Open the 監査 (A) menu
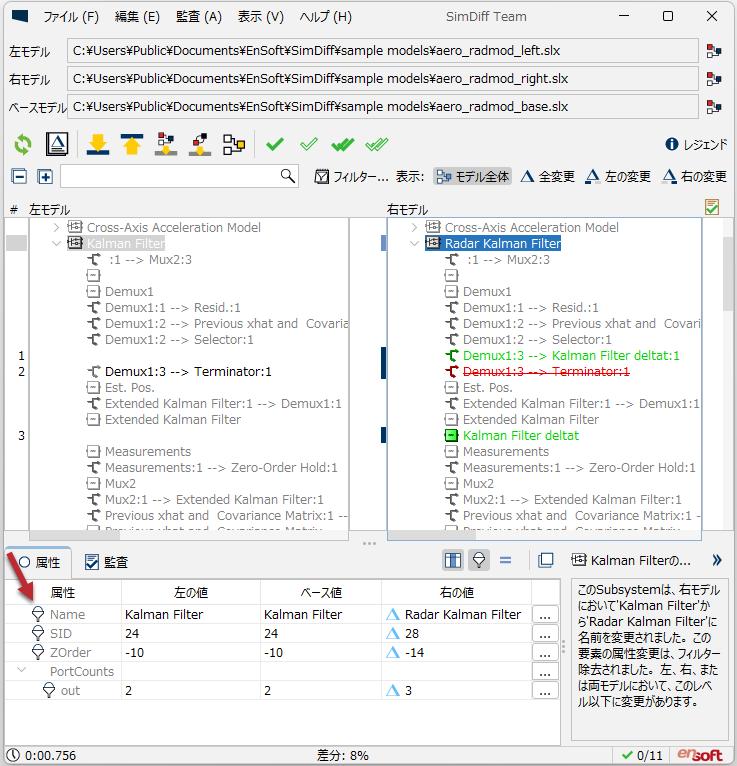737x766 pixels. [x=199, y=17]
